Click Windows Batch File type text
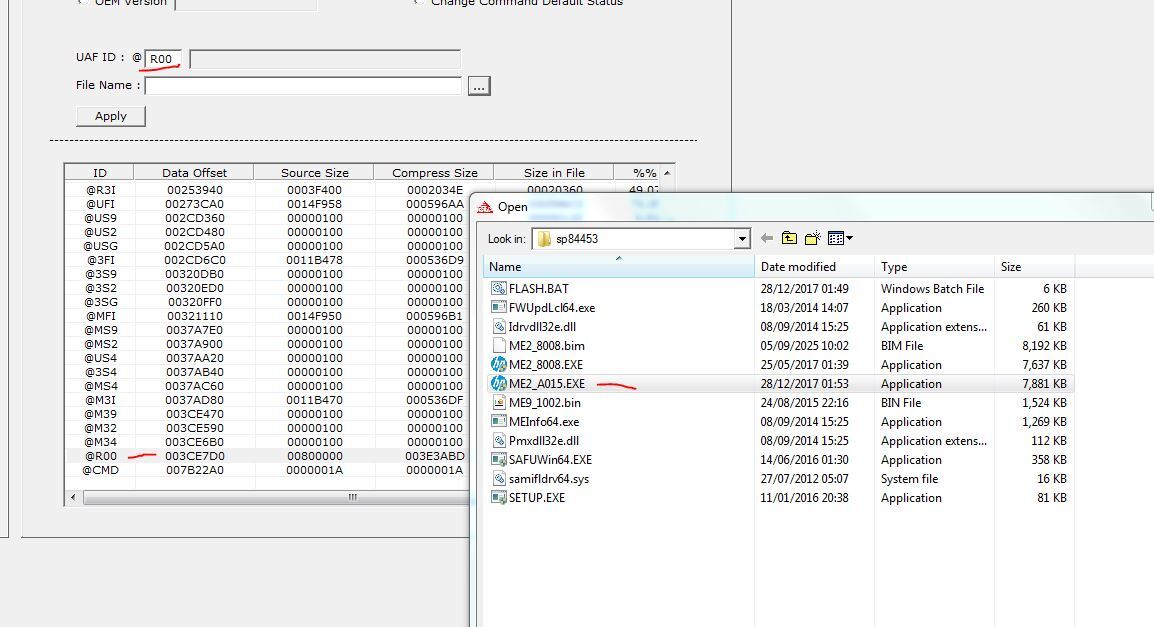The image size is (1154, 627). pos(932,288)
